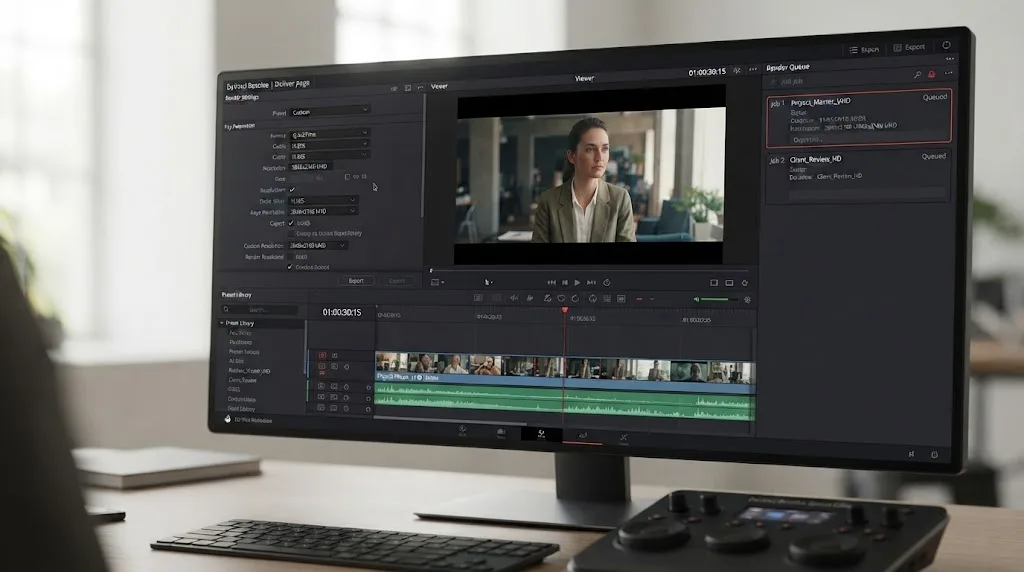Screen dimensions: 1024x572
Task: Click the flame icon at bottom-left status bar
Action: 227,419
